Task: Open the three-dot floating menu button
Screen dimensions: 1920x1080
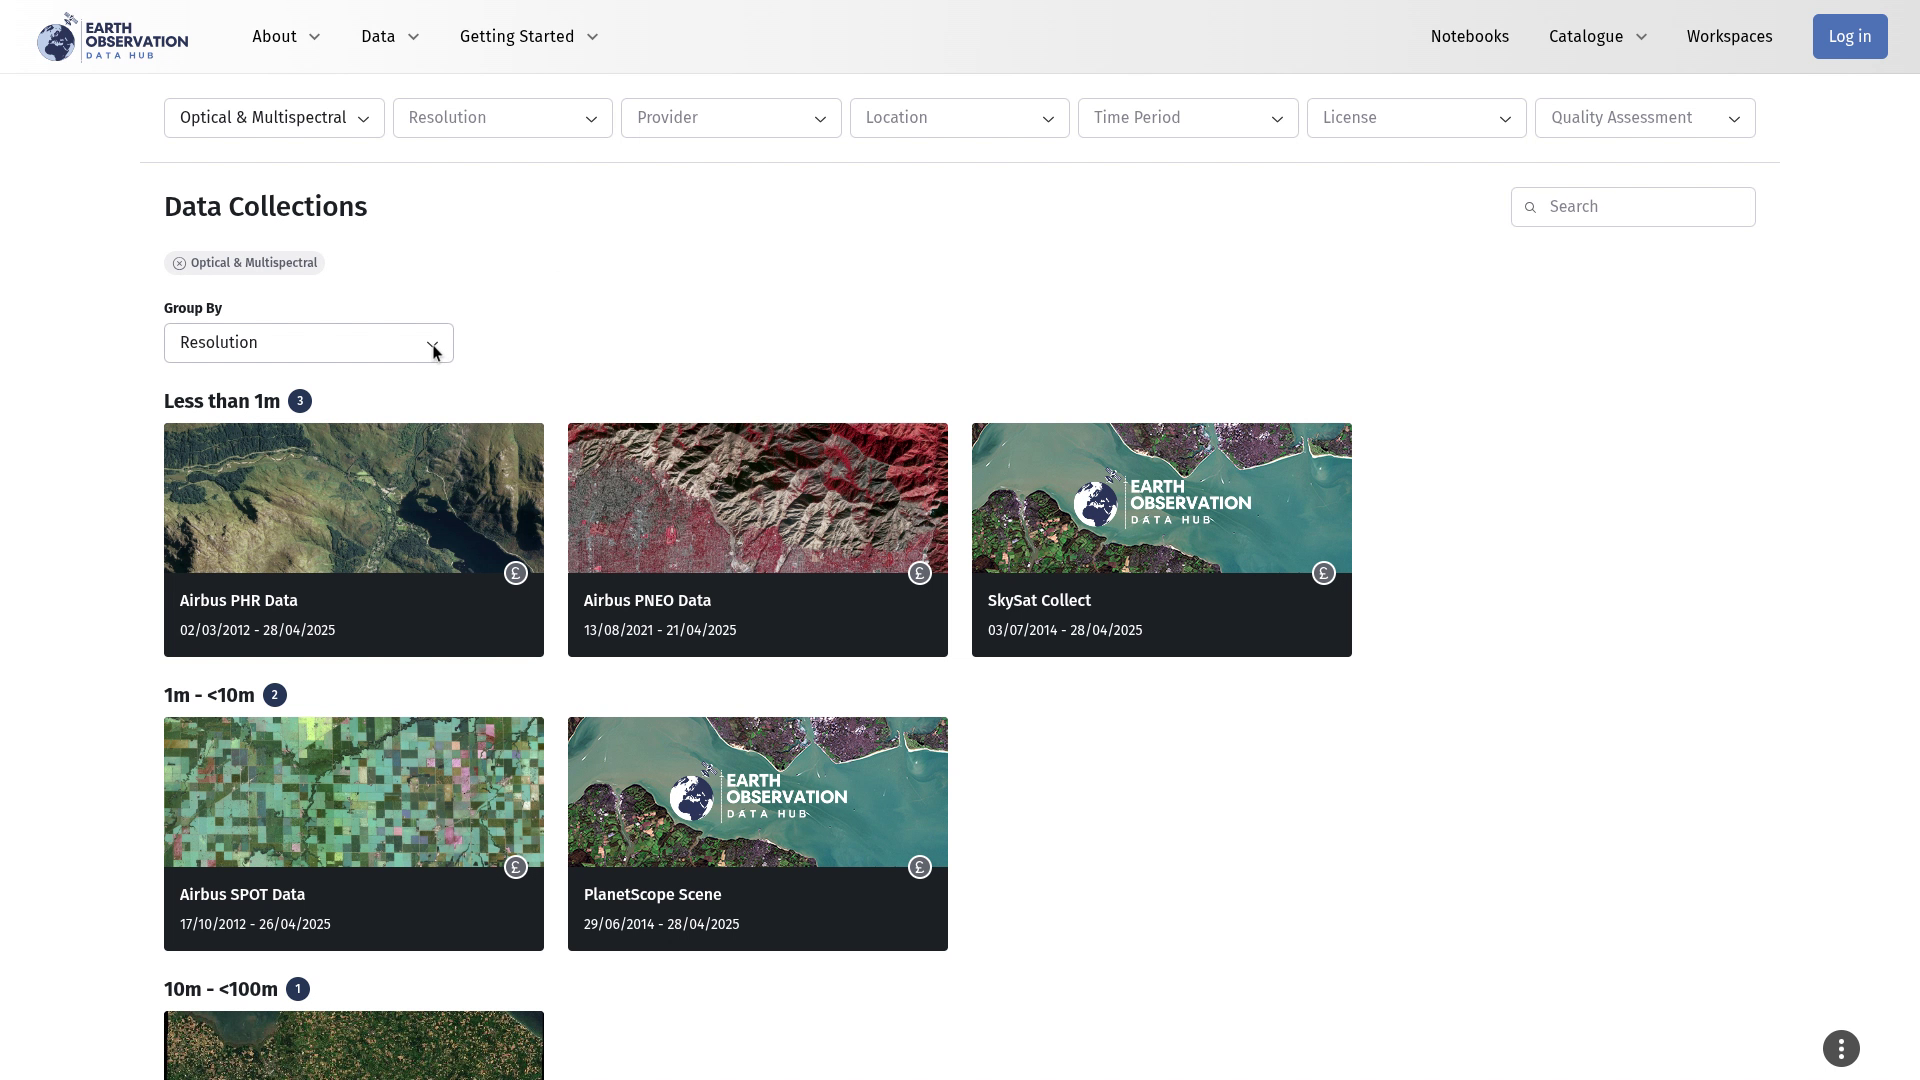Action: tap(1841, 1049)
